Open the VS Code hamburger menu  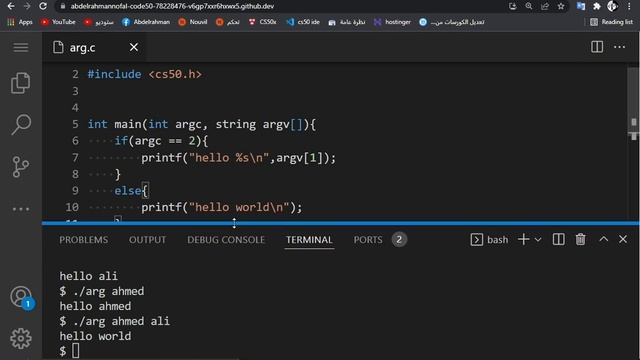(20, 47)
